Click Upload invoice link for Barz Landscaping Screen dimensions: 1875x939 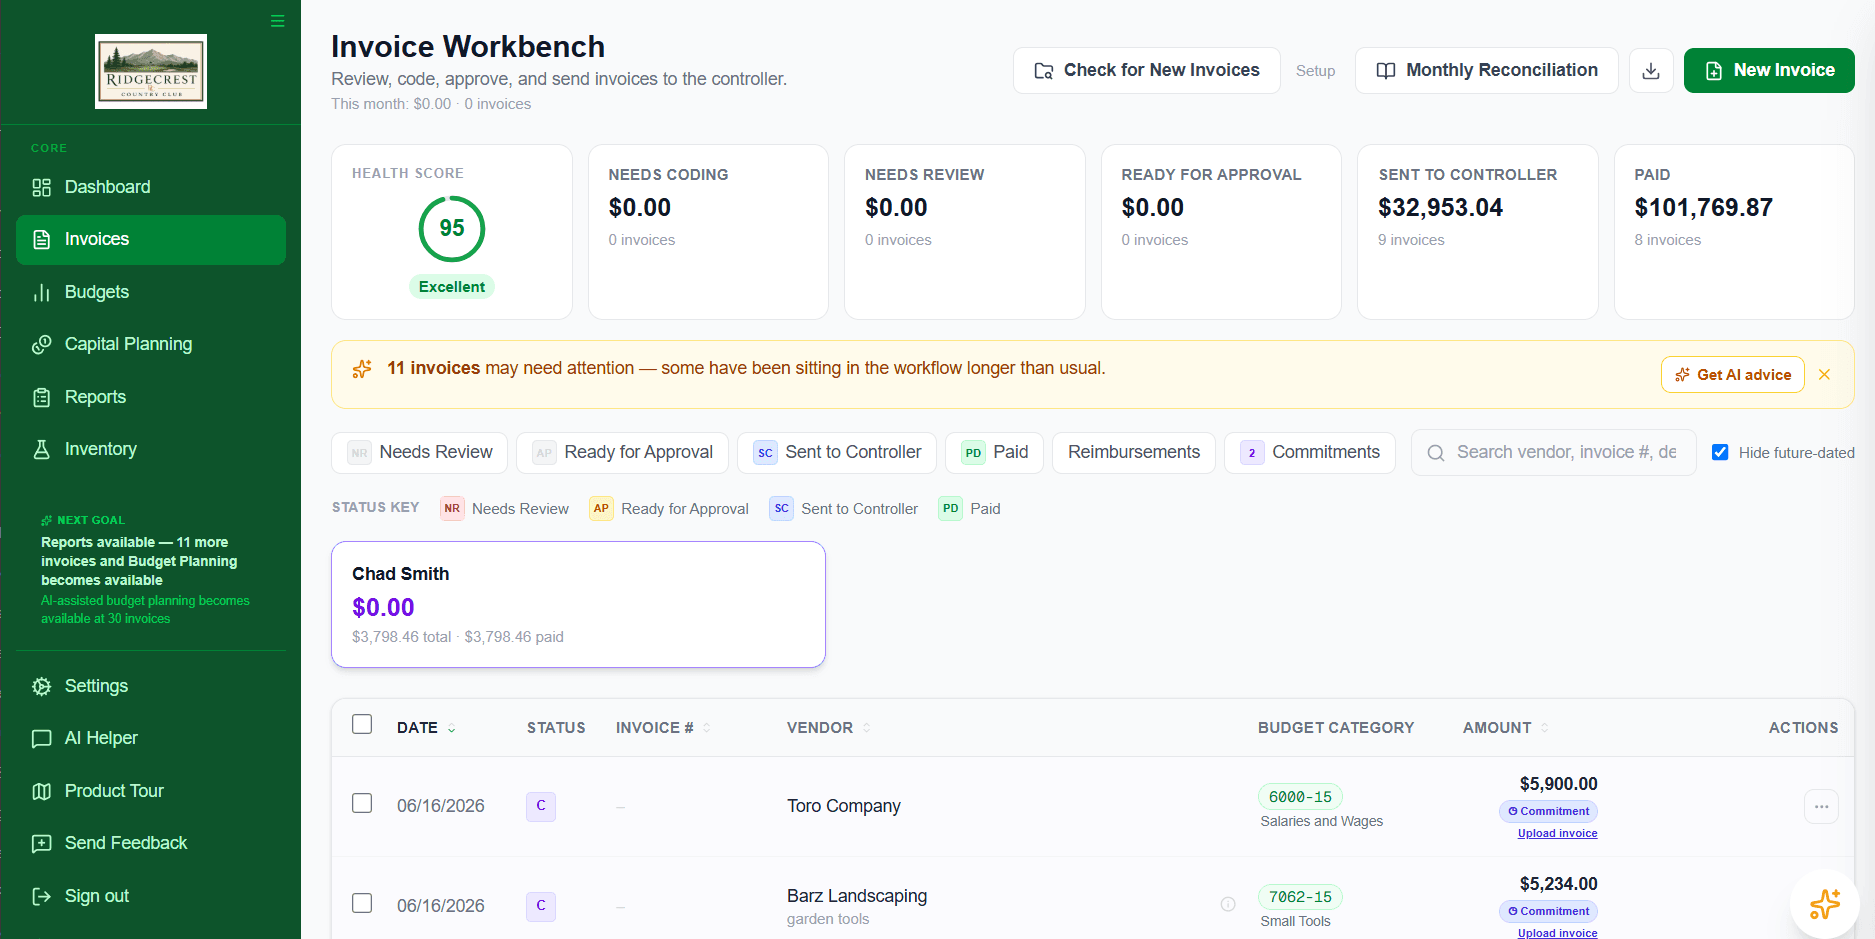point(1557,933)
